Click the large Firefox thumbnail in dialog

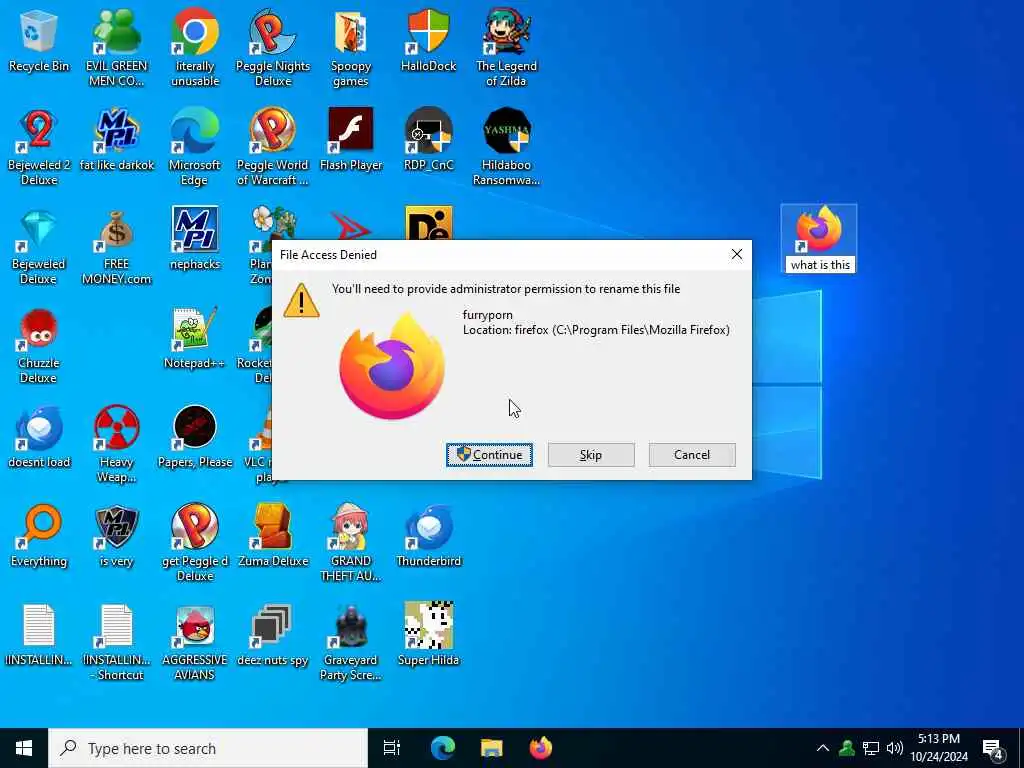point(392,366)
